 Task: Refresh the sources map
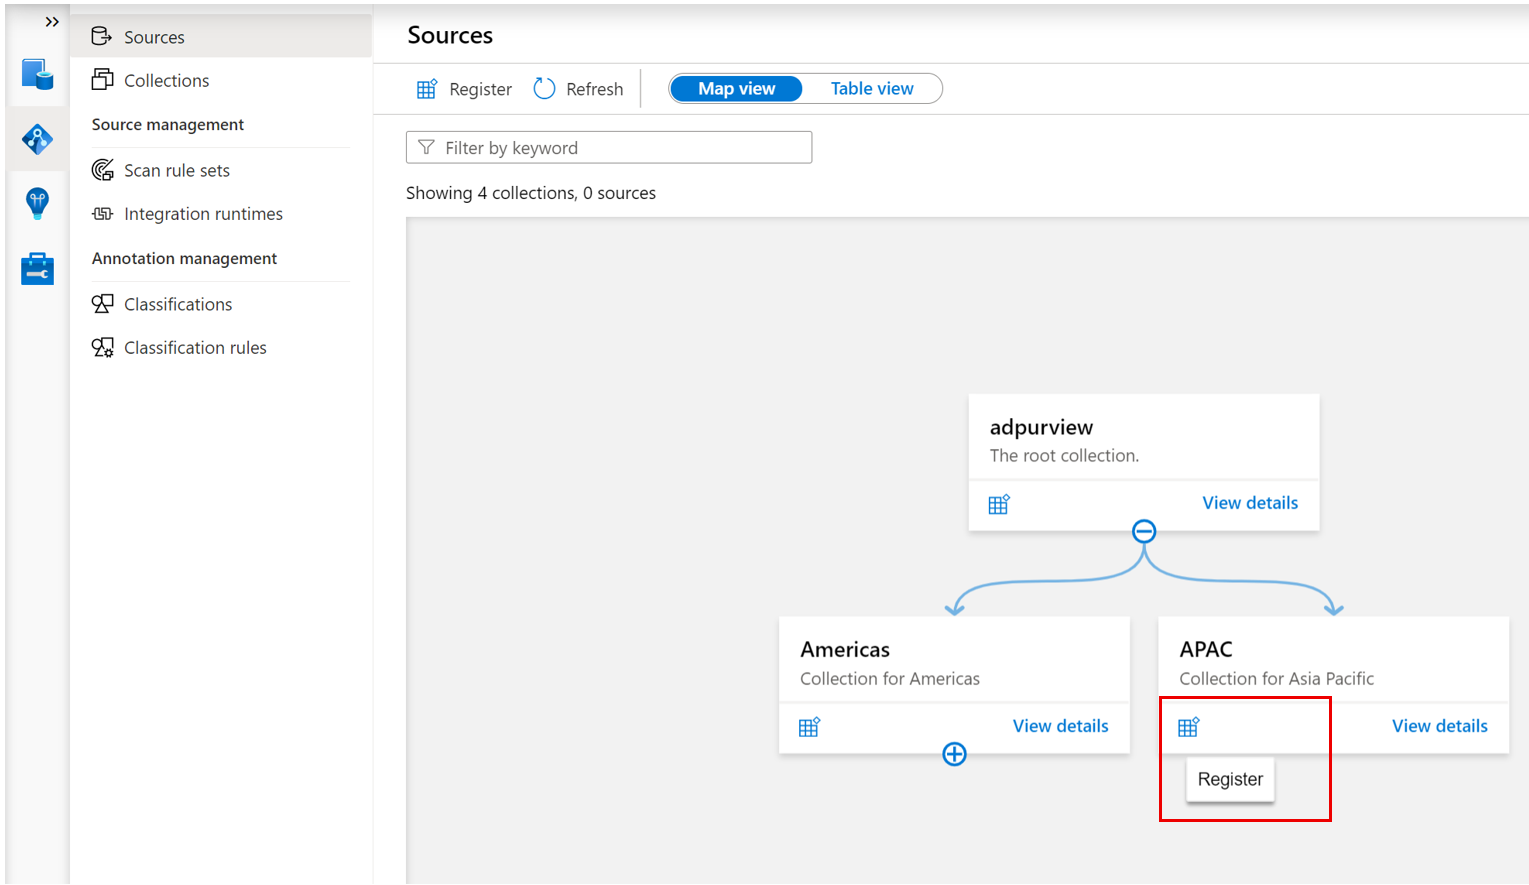578,88
